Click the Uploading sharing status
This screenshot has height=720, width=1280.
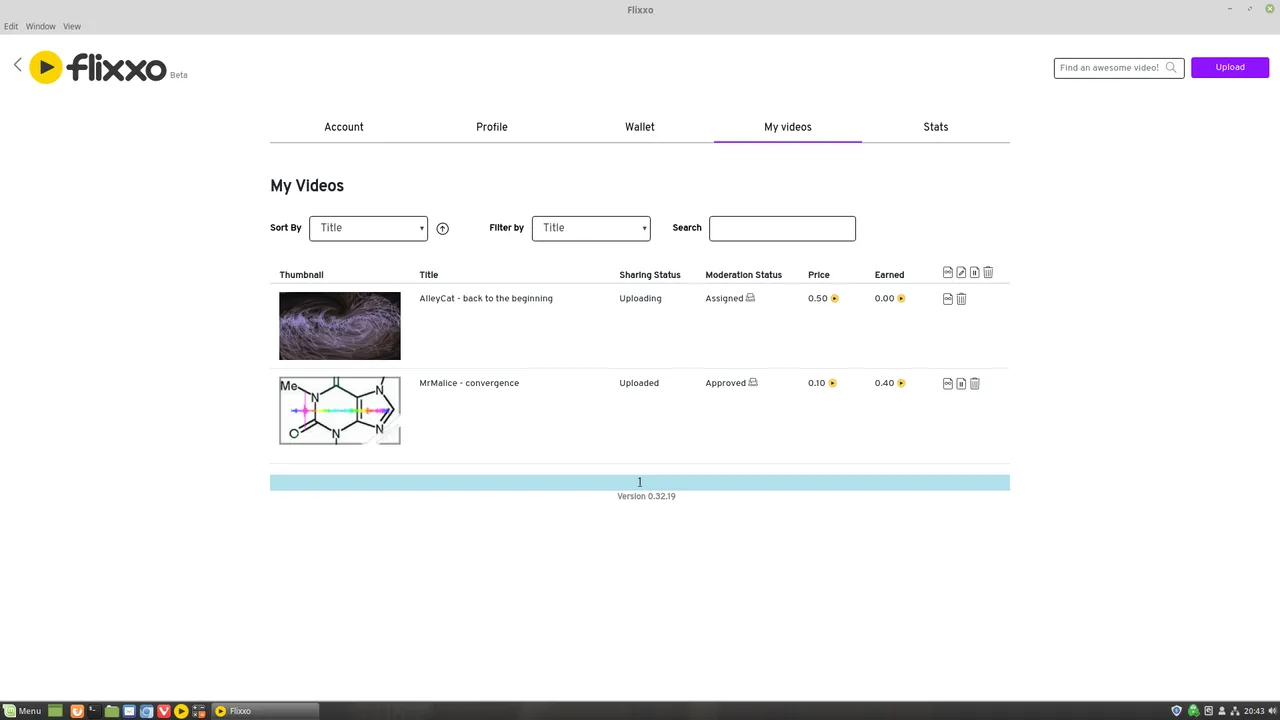pos(640,298)
